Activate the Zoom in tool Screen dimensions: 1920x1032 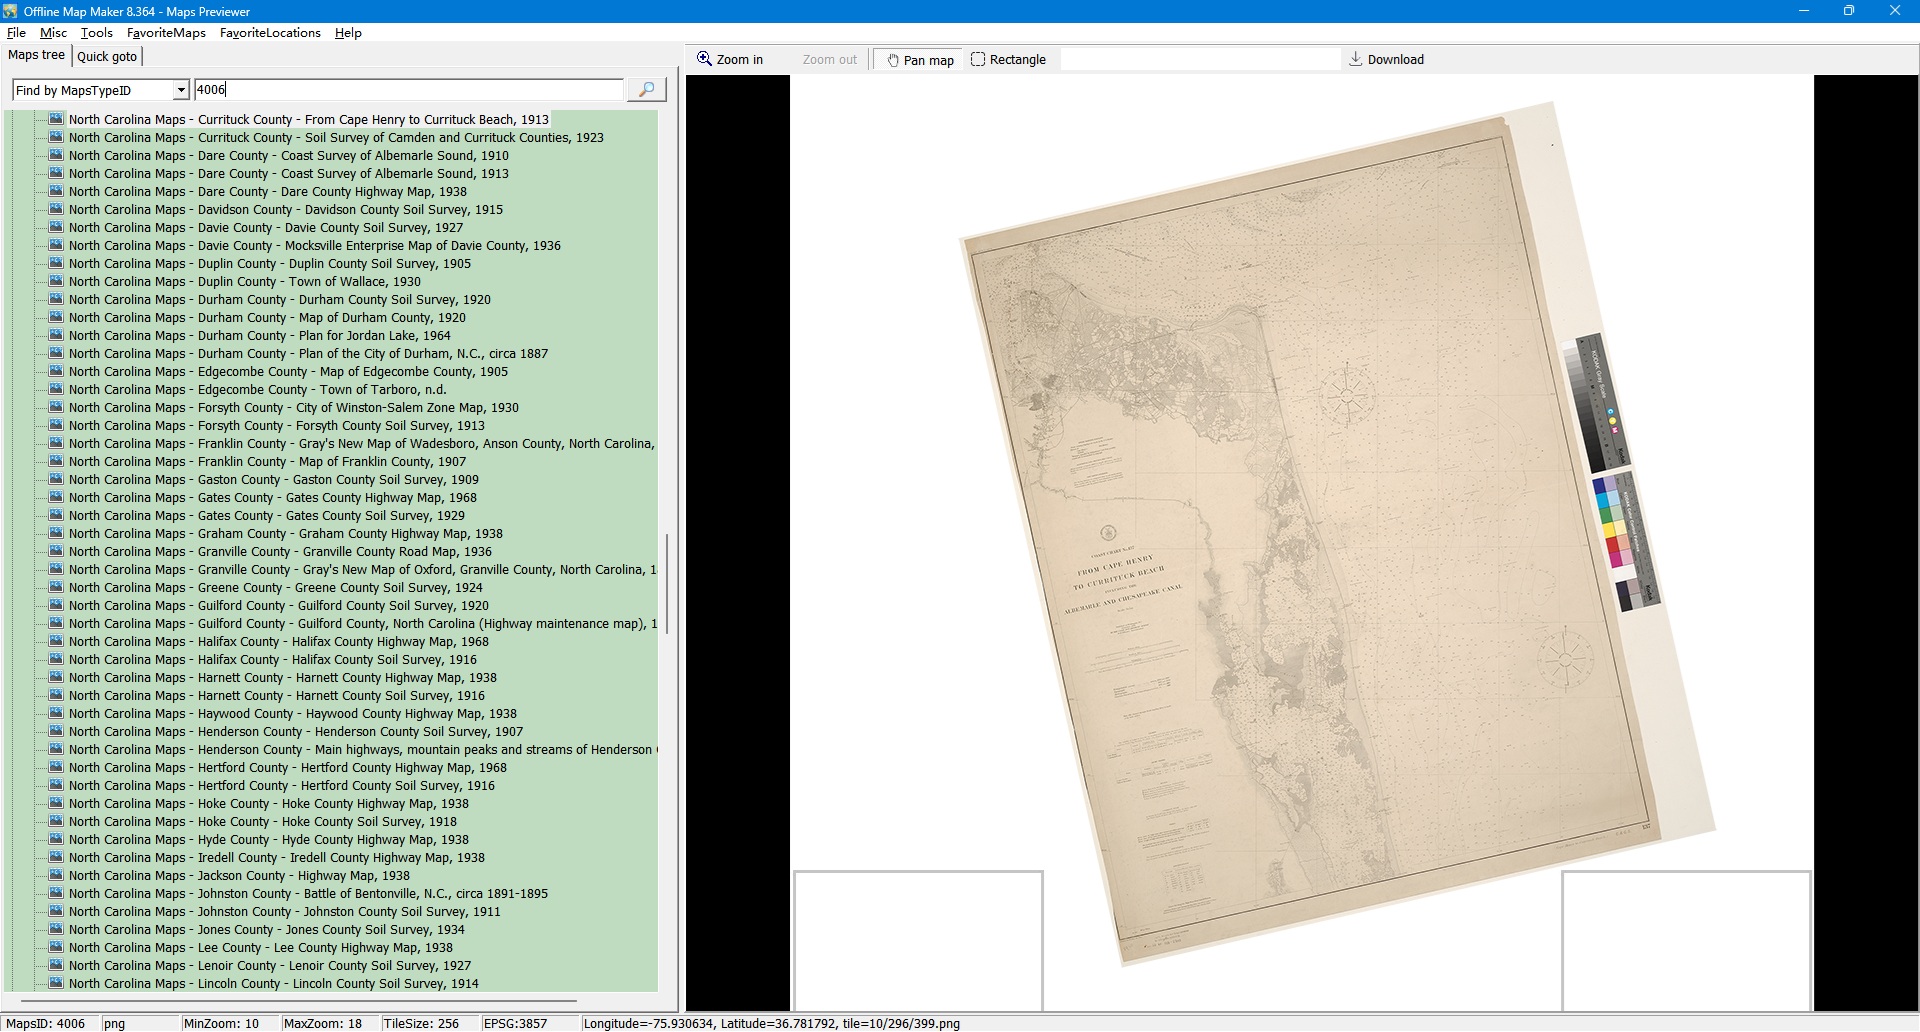click(730, 60)
